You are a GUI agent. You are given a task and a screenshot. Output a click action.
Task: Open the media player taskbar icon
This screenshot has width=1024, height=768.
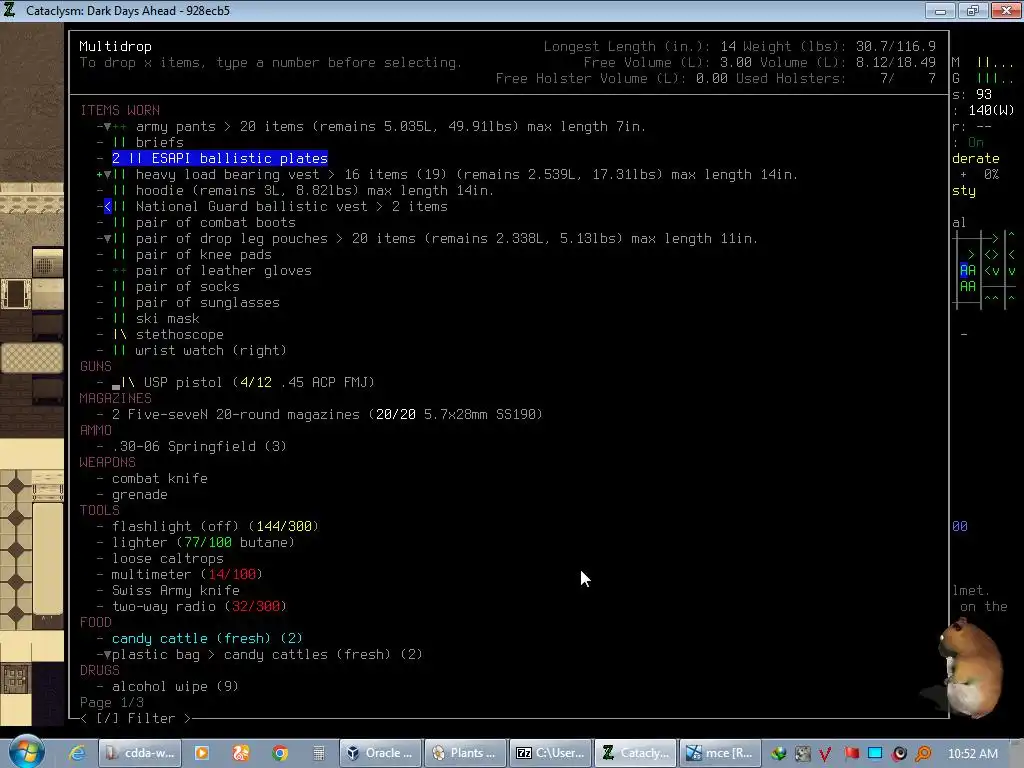point(202,753)
